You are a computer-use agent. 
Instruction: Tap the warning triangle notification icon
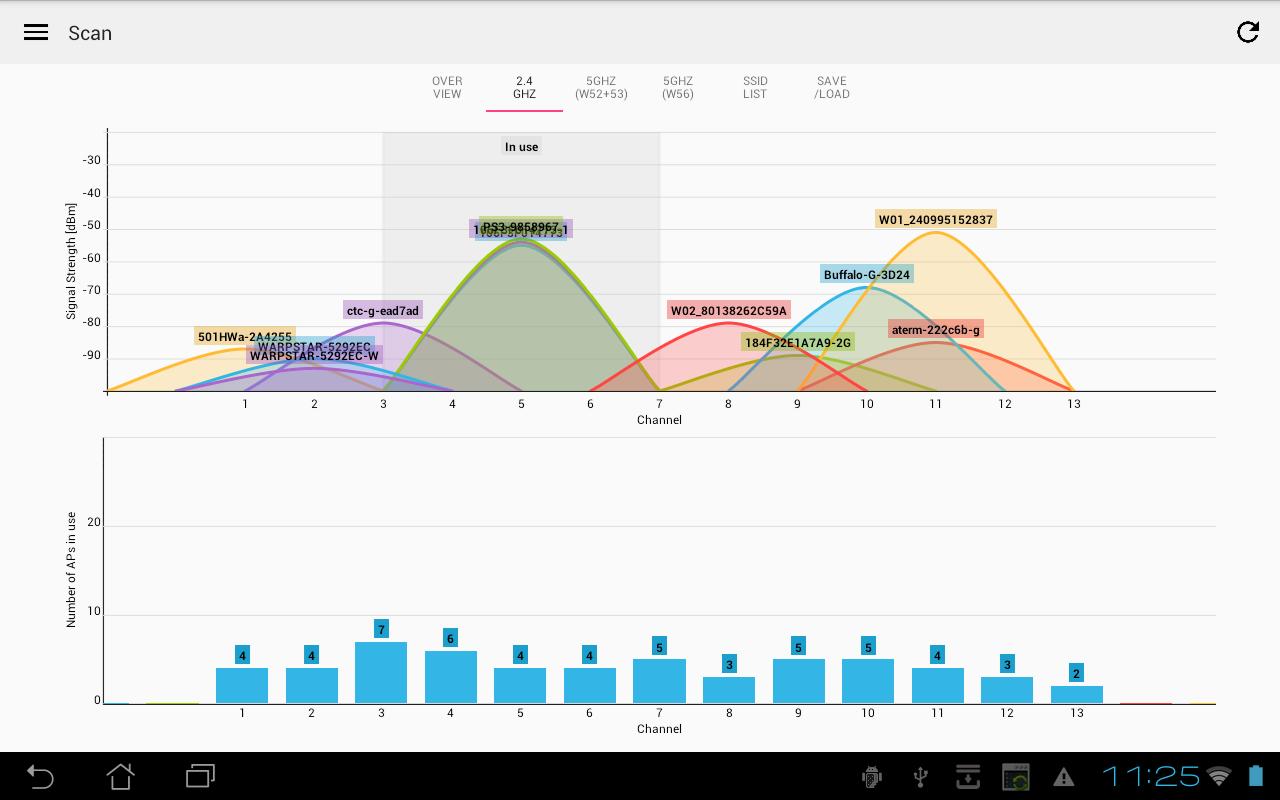pos(1063,777)
